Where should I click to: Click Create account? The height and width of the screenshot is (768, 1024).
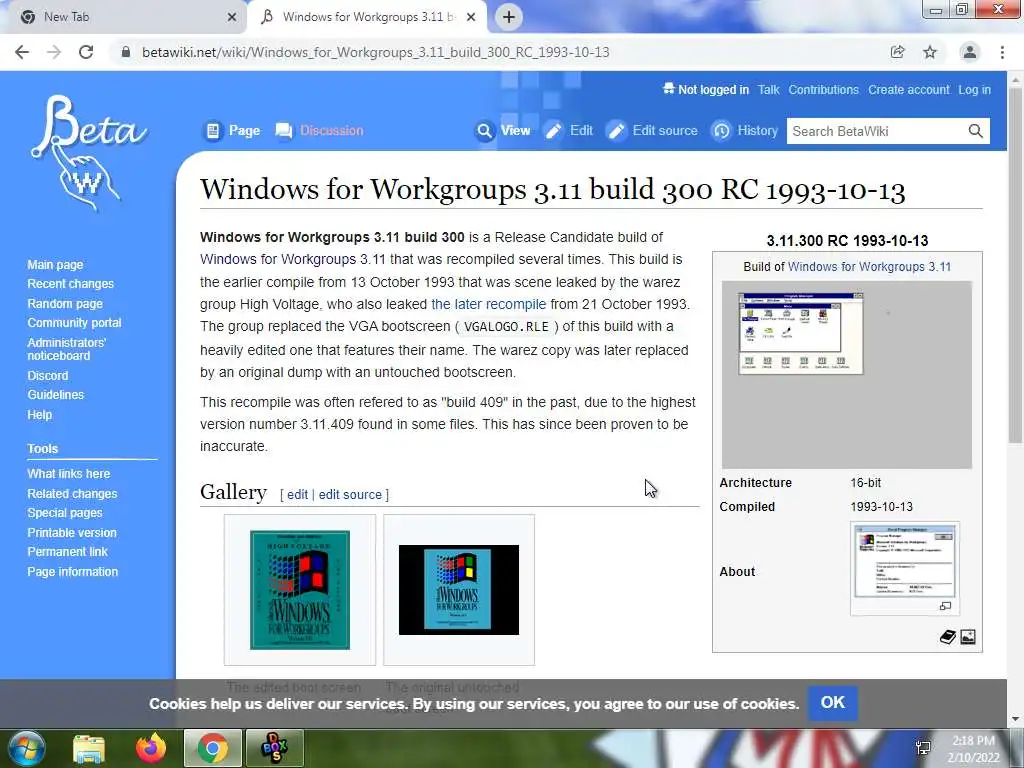(908, 90)
